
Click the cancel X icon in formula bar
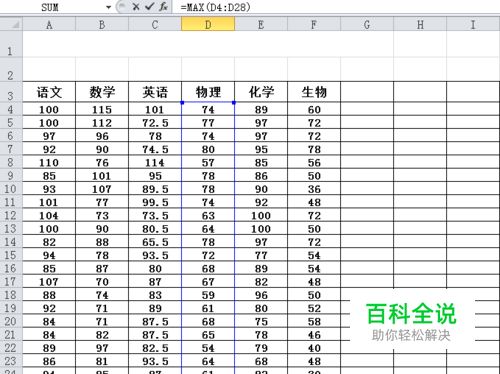[x=136, y=7]
